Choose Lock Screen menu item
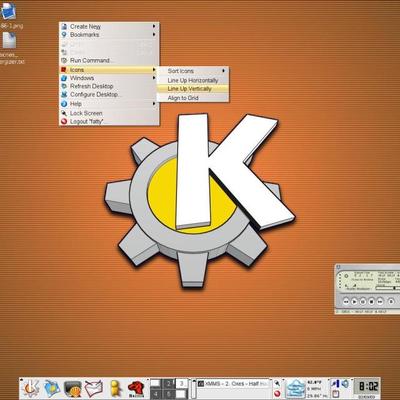This screenshot has height=400, width=400. click(109, 113)
